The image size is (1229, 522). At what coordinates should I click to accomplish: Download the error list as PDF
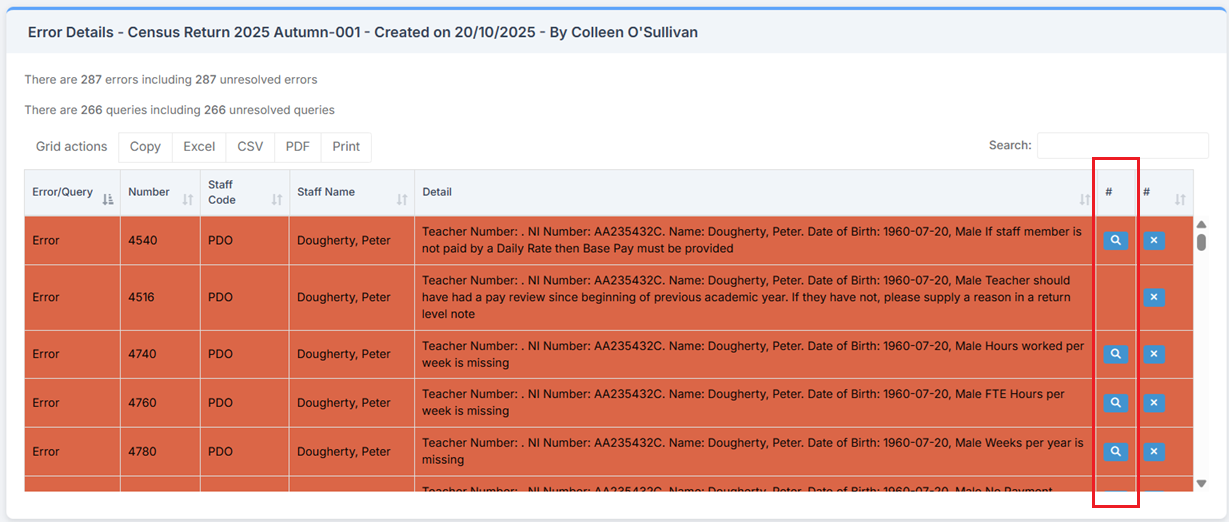click(298, 147)
